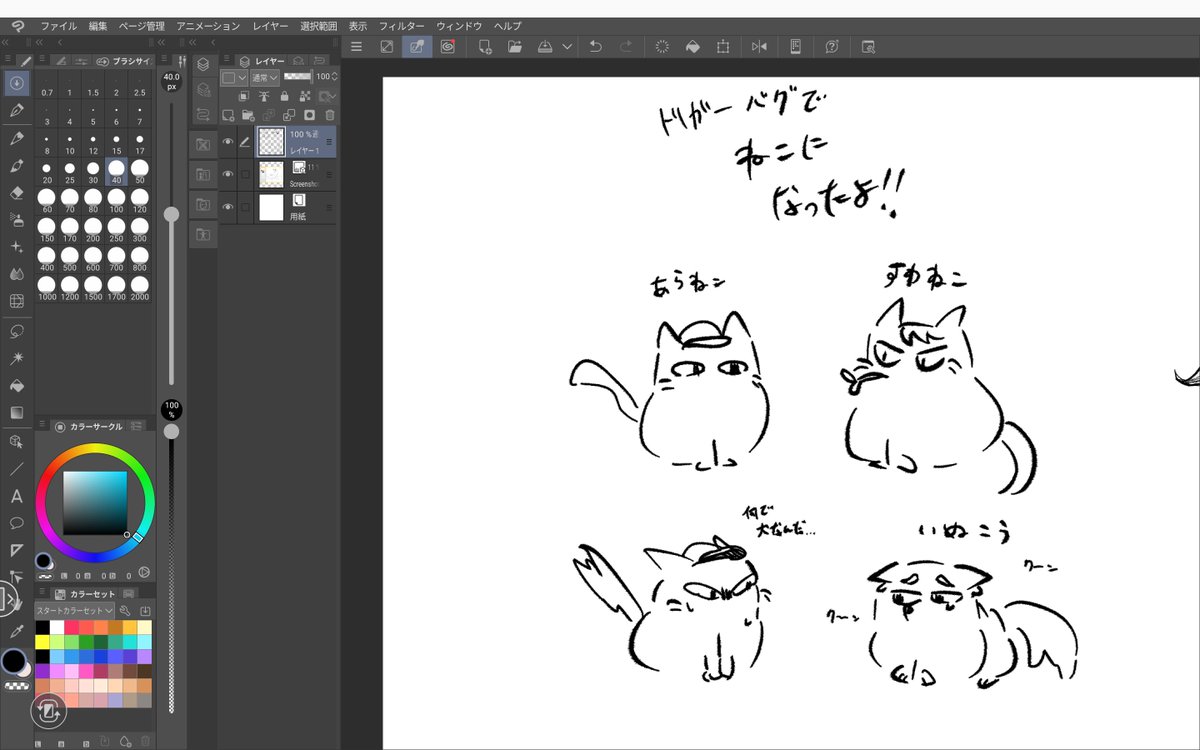Check the box next to 用紙 layer
The height and width of the screenshot is (750, 1200).
point(246,207)
